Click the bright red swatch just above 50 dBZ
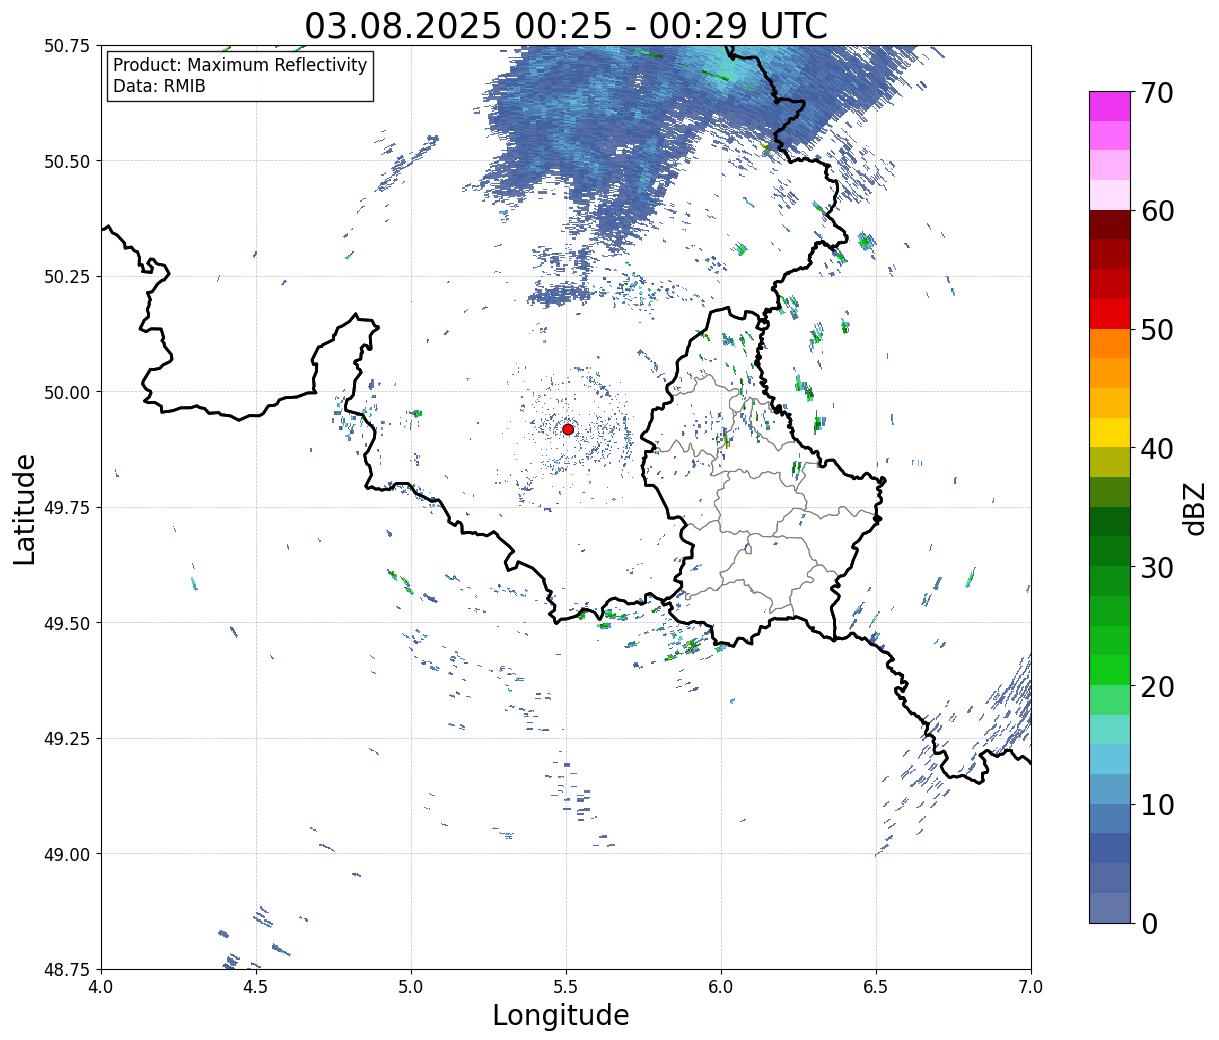Screen dimensions: 1219x1040 point(1110,314)
